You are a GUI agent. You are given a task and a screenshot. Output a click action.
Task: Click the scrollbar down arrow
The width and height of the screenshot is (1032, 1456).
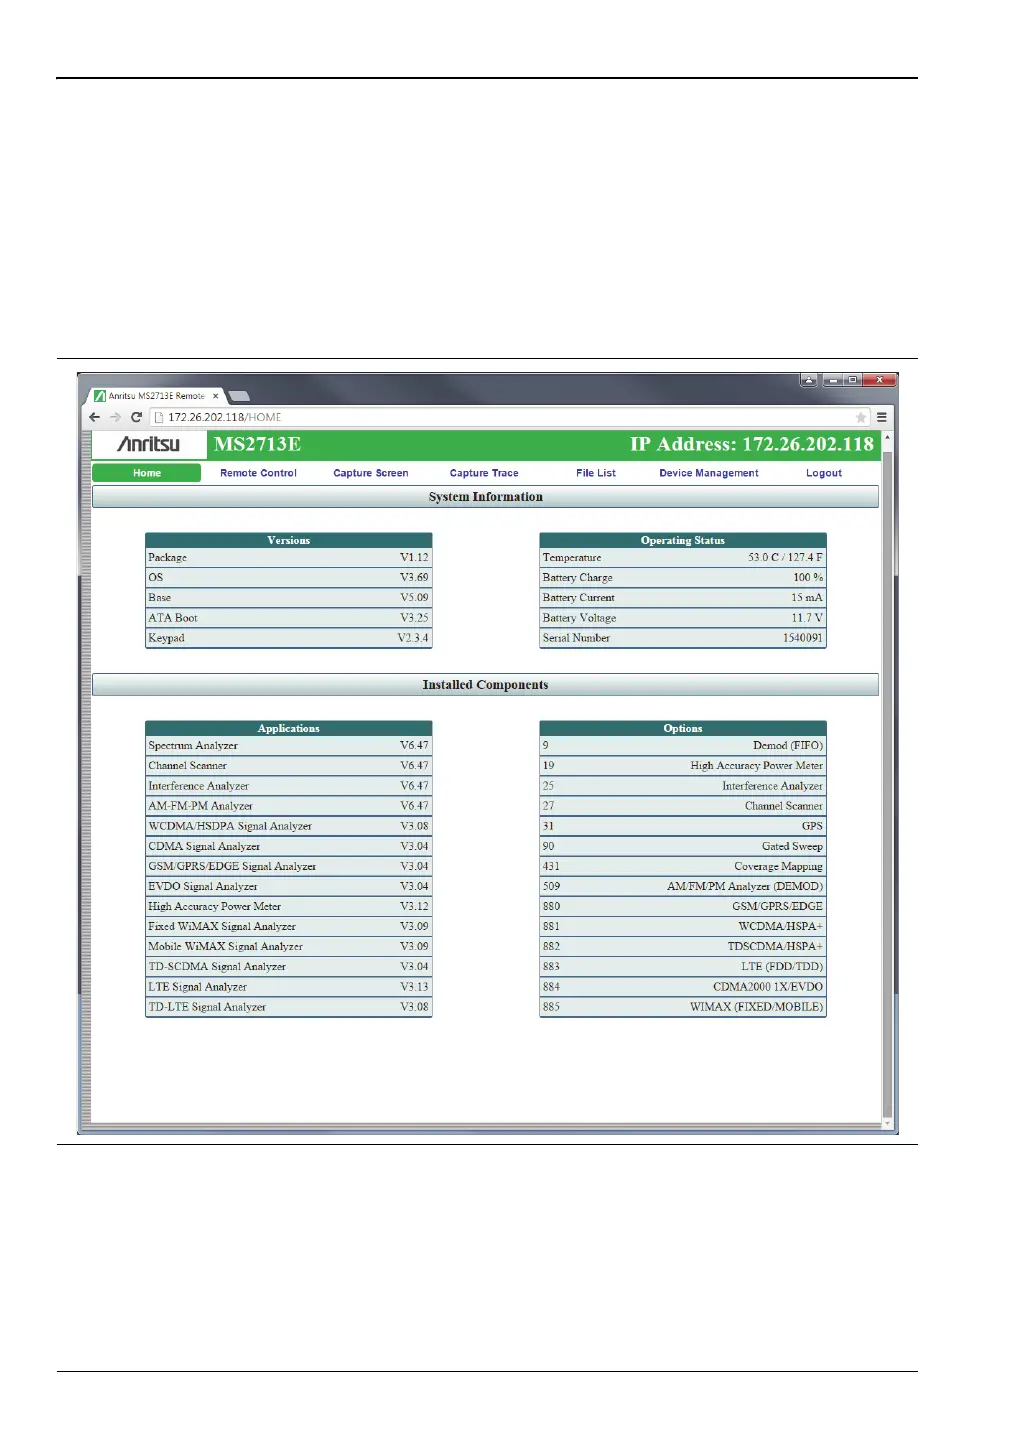pyautogui.click(x=887, y=1124)
